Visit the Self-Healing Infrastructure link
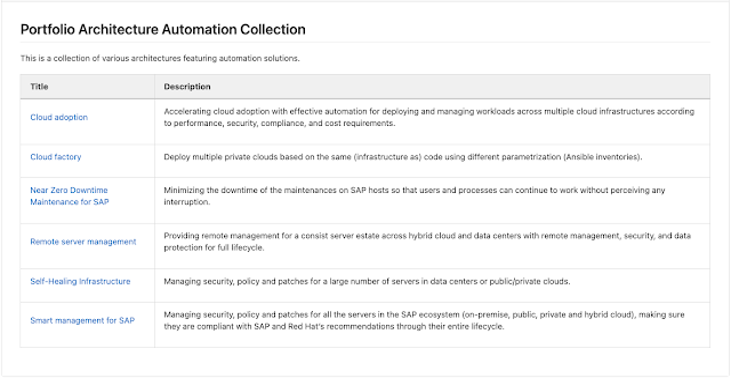This screenshot has width=732, height=378. (80, 281)
